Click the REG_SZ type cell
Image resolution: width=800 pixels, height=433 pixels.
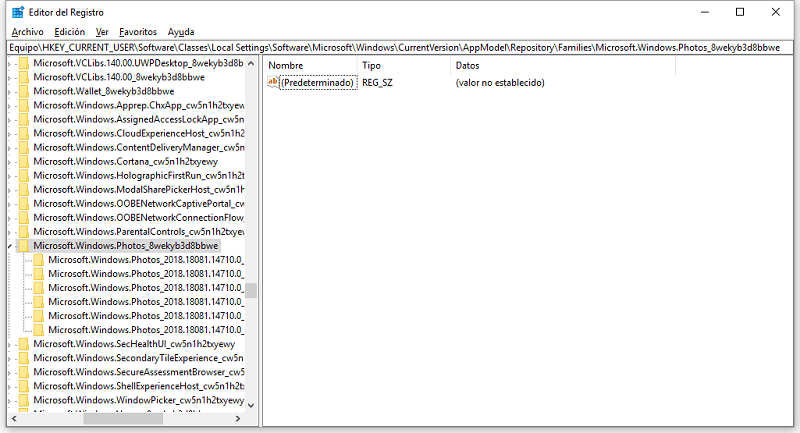point(378,83)
